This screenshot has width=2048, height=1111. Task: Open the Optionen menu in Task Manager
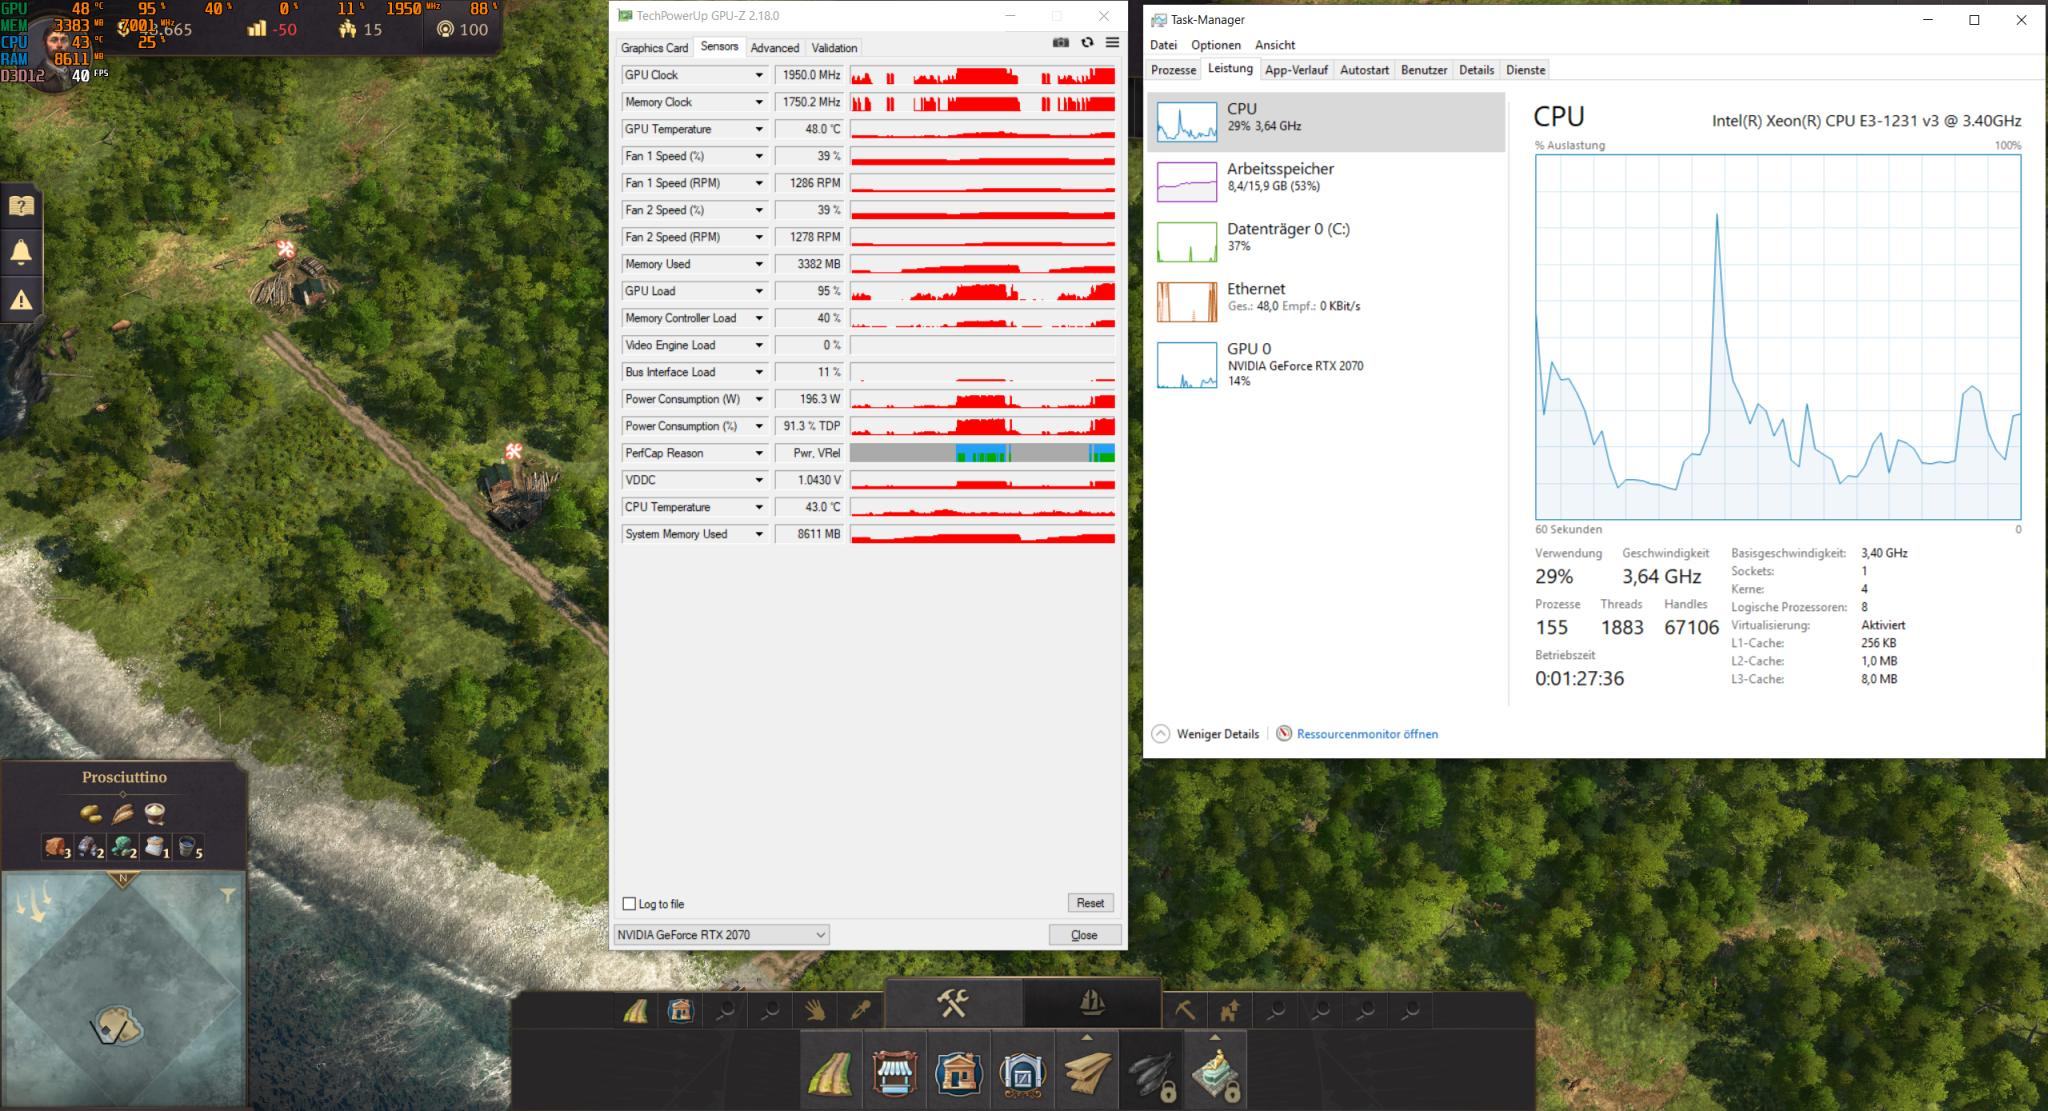1216,45
